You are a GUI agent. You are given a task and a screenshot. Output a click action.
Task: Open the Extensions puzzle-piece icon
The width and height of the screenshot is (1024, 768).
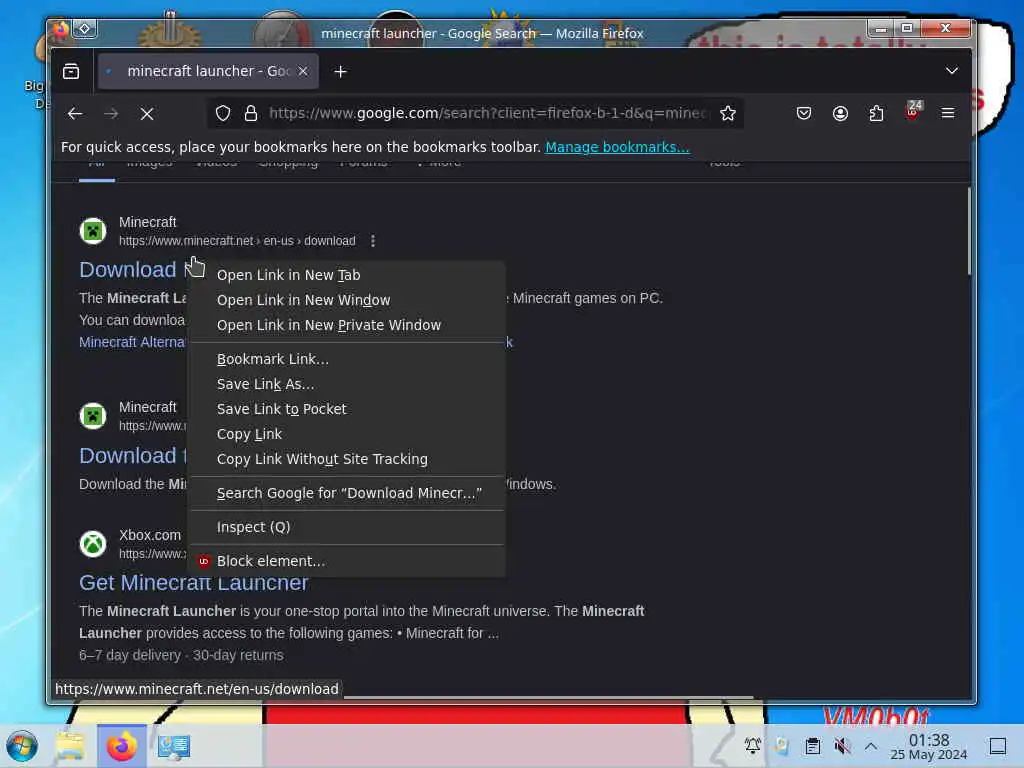[x=876, y=114]
